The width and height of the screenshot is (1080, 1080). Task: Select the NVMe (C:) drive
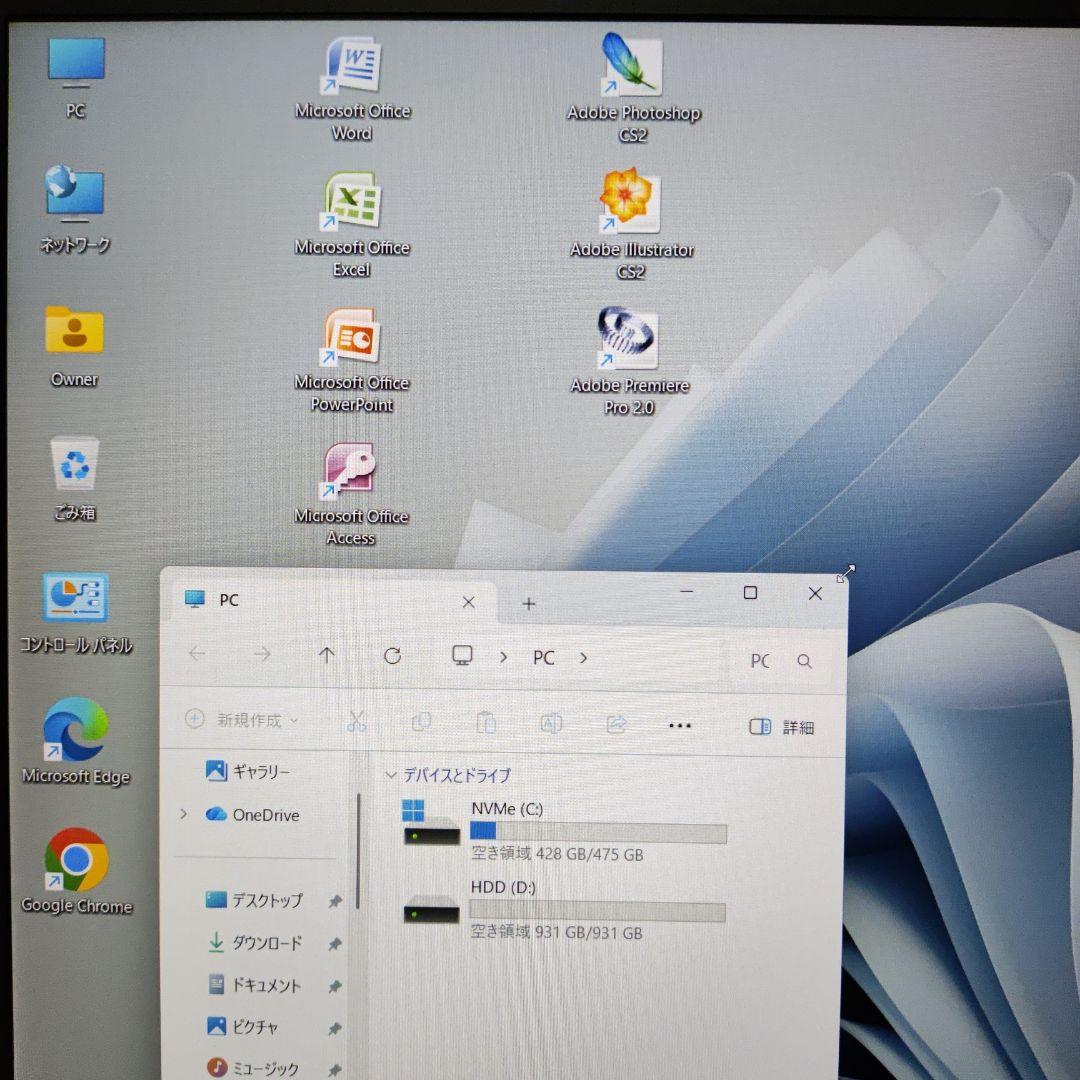563,831
